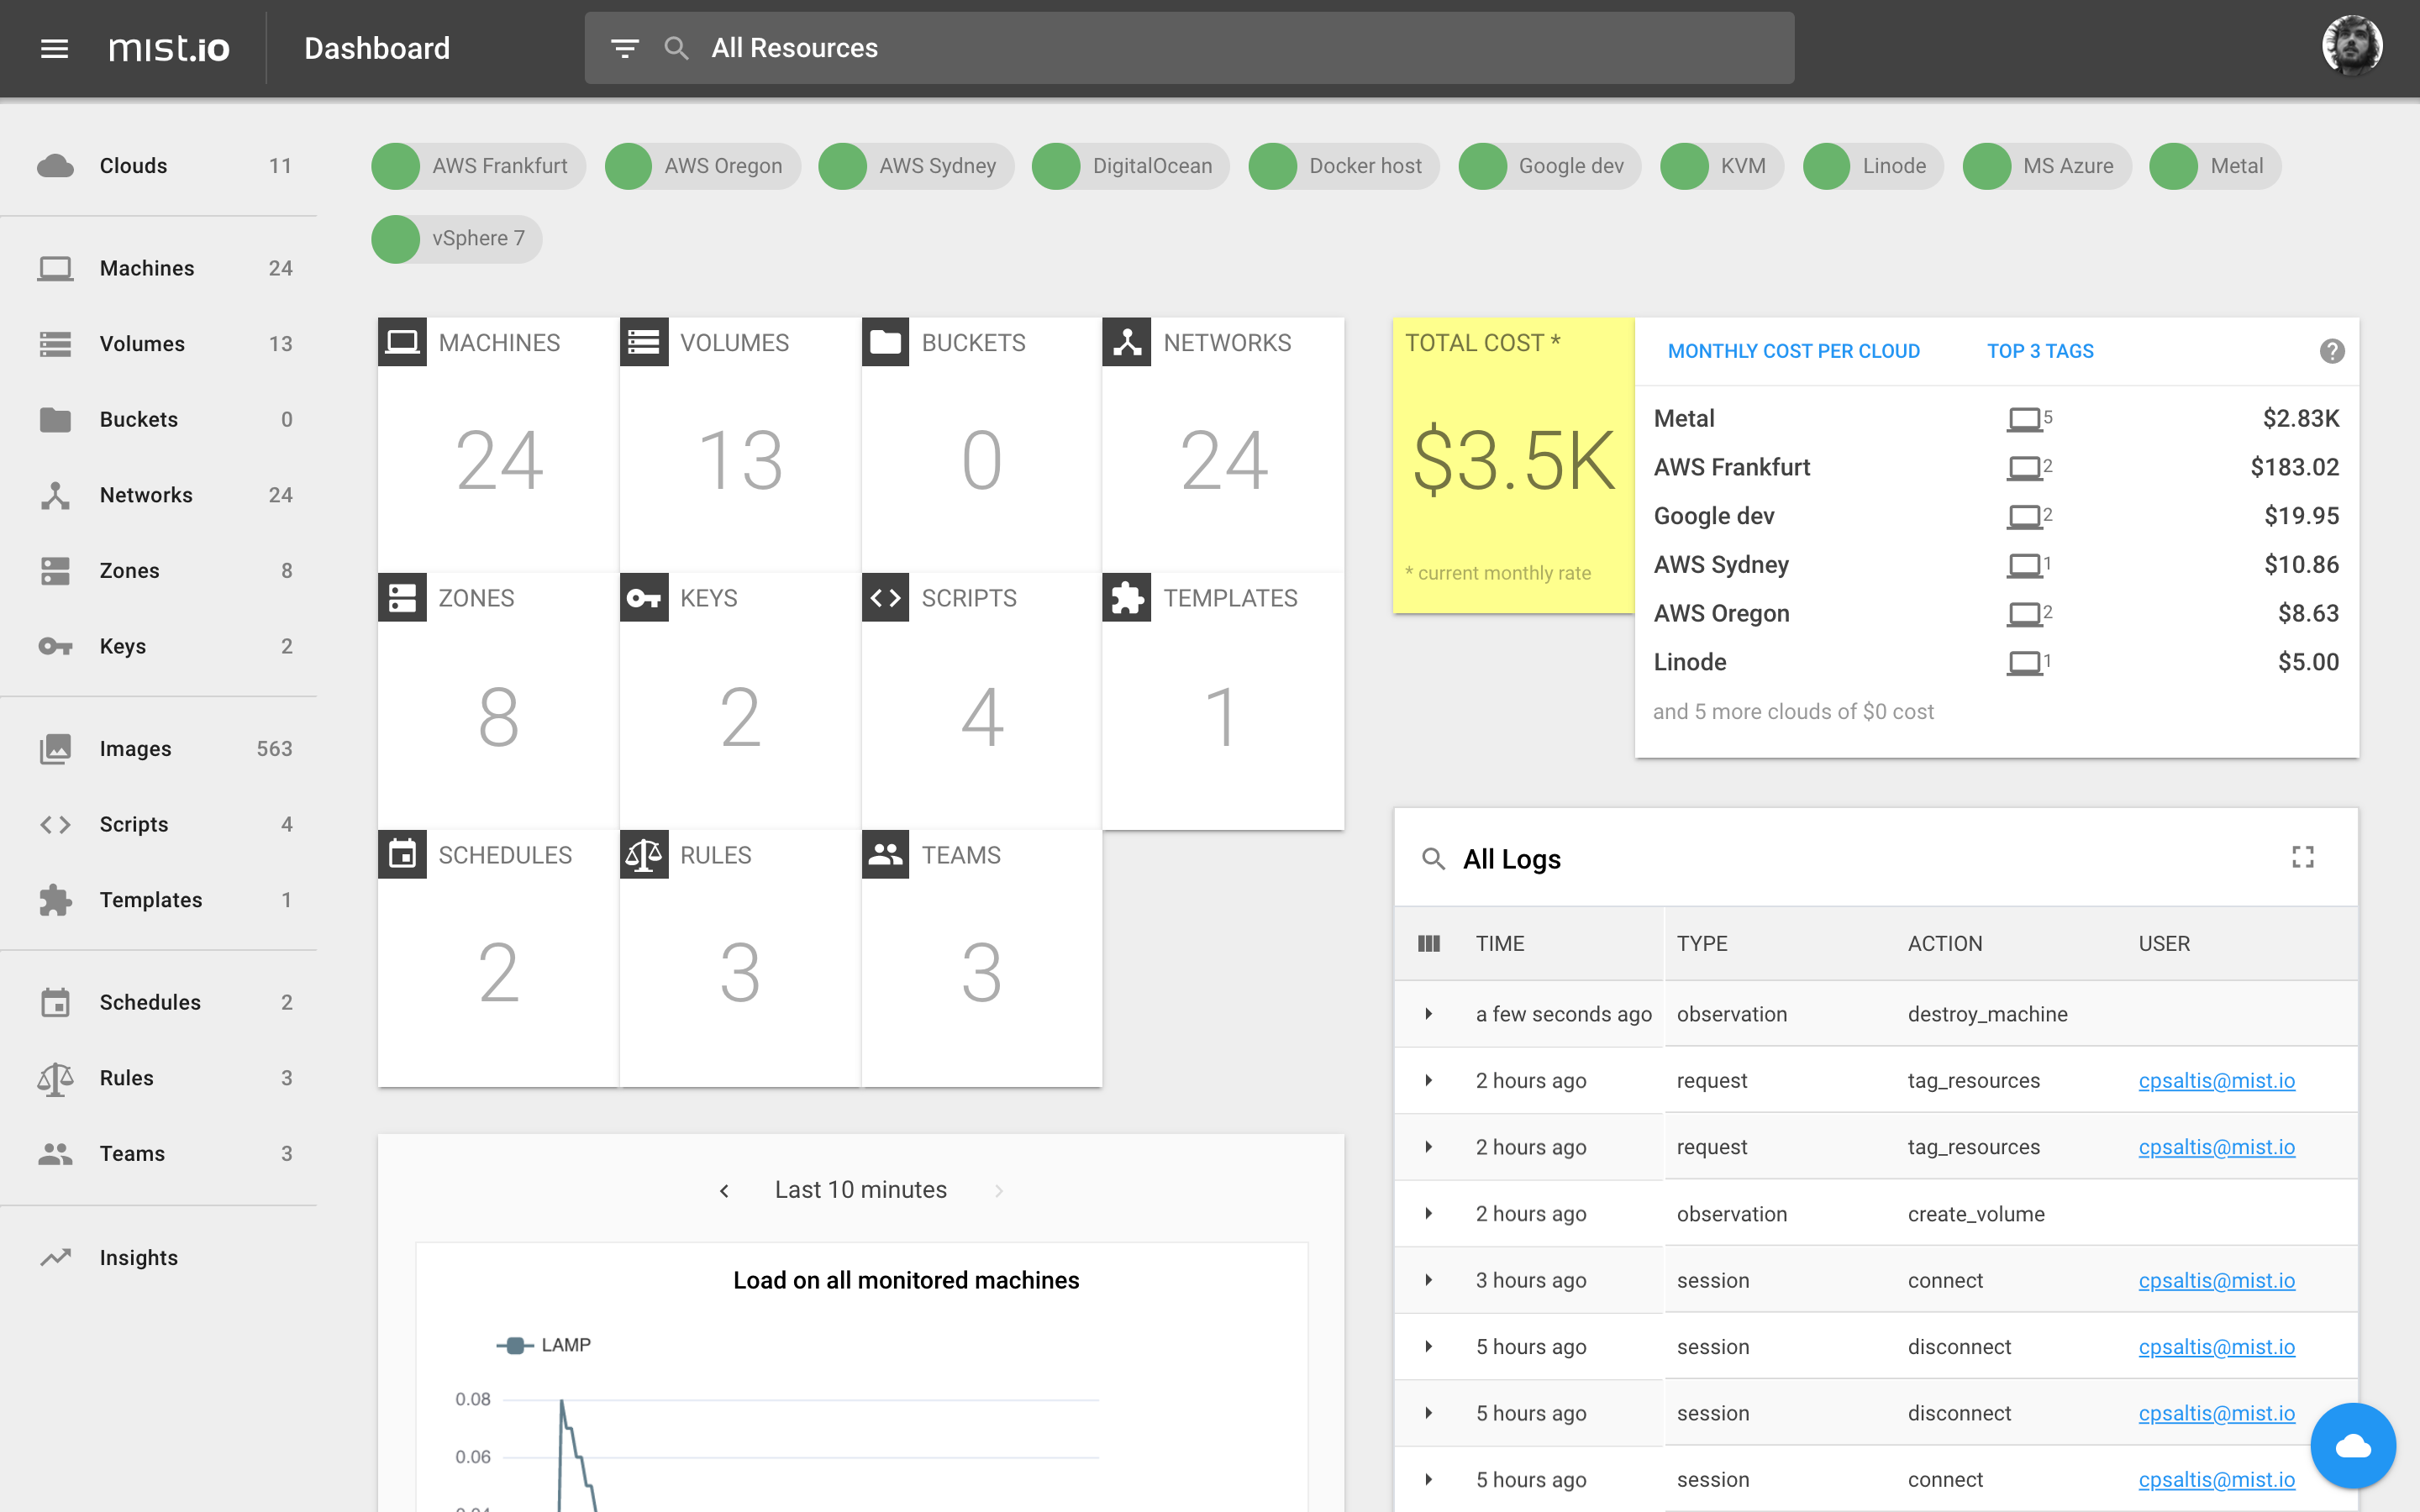Click the All Logs search icon
This screenshot has height=1512, width=2420.
click(1433, 859)
